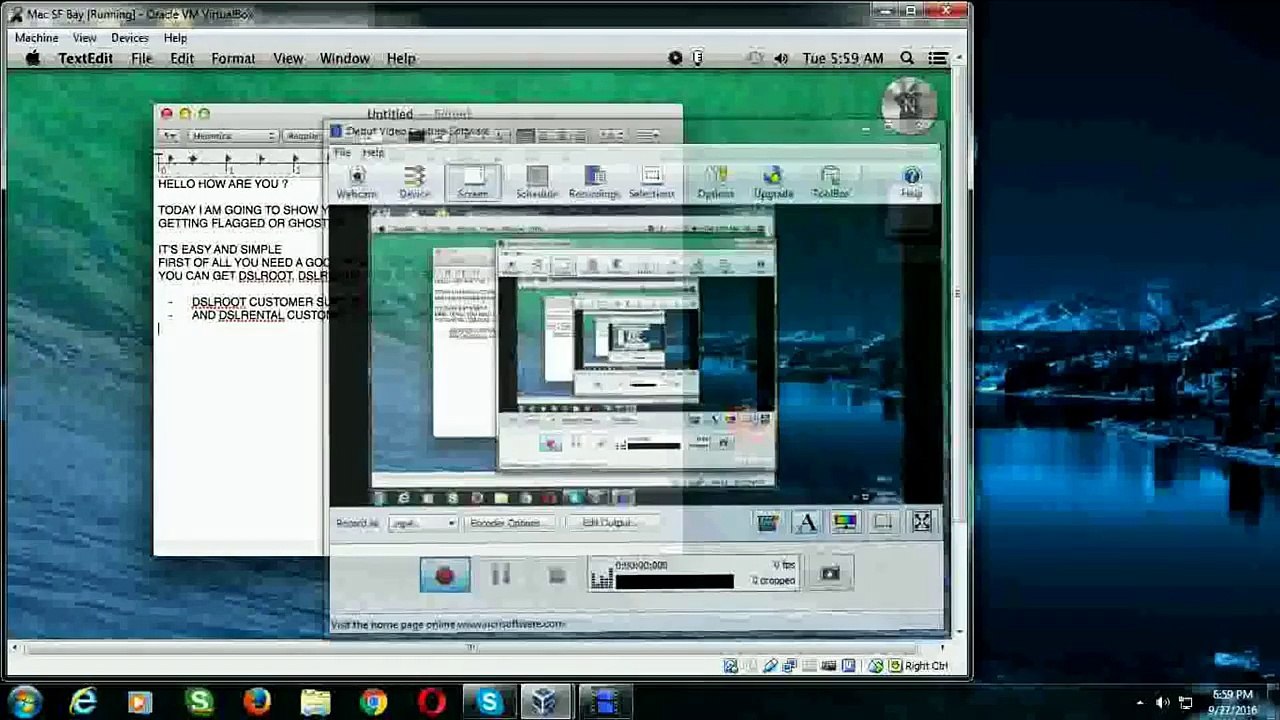The height and width of the screenshot is (720, 1280).
Task: Open Google Chrome from the taskbar
Action: (373, 702)
